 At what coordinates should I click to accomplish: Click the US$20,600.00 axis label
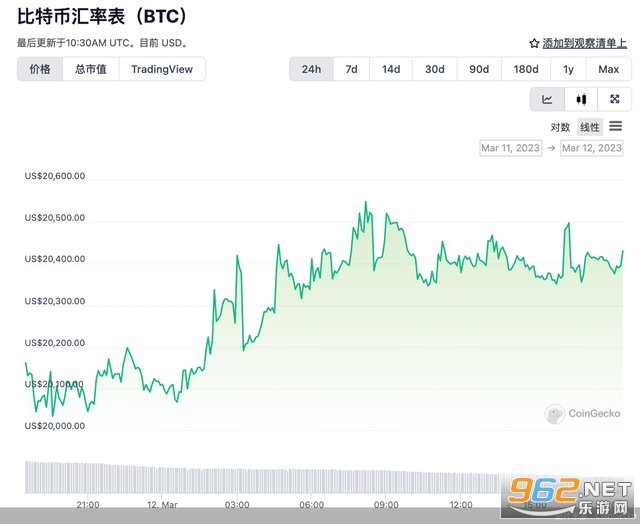55,176
